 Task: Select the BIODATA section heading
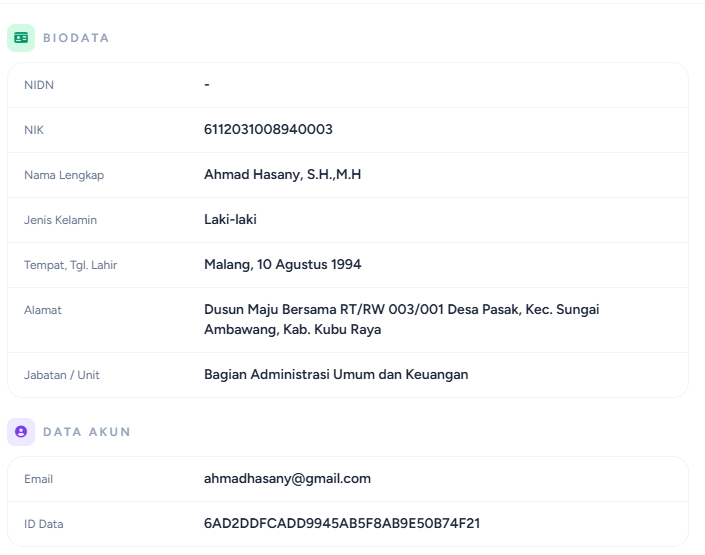pos(76,38)
